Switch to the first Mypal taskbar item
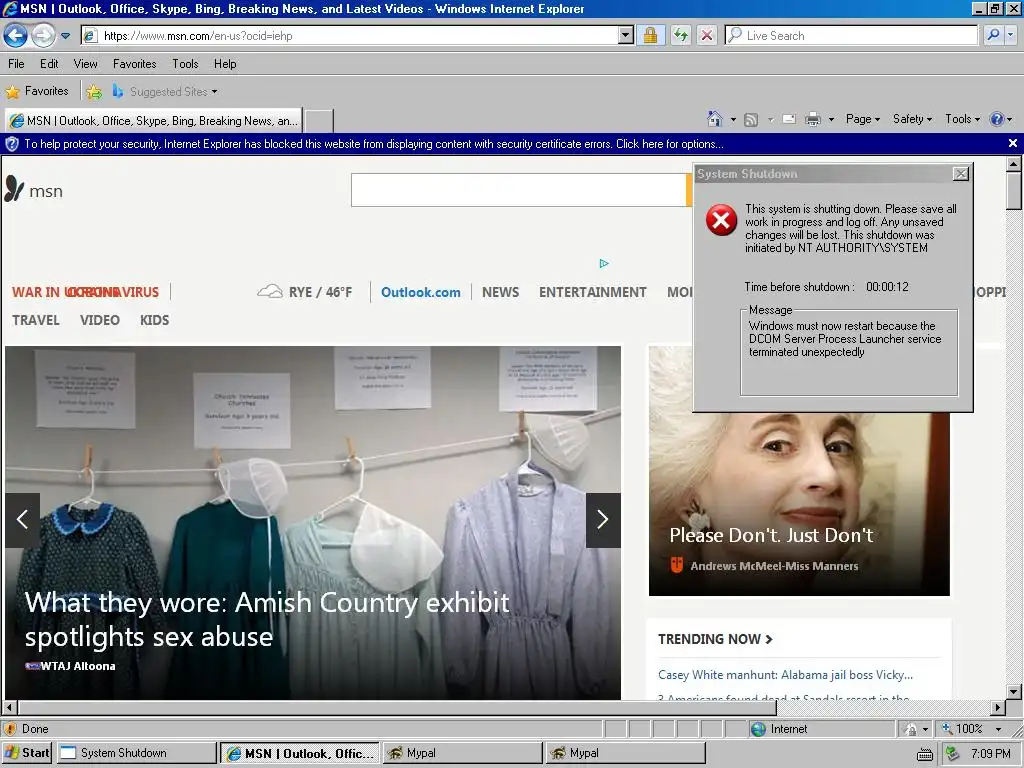This screenshot has height=768, width=1024. [462, 753]
